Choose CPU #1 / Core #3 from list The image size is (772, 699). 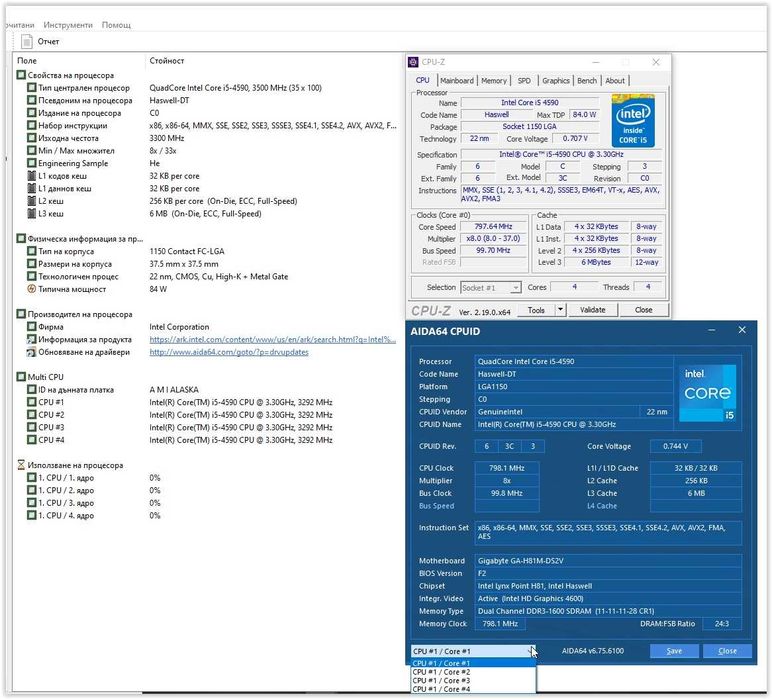(x=474, y=681)
